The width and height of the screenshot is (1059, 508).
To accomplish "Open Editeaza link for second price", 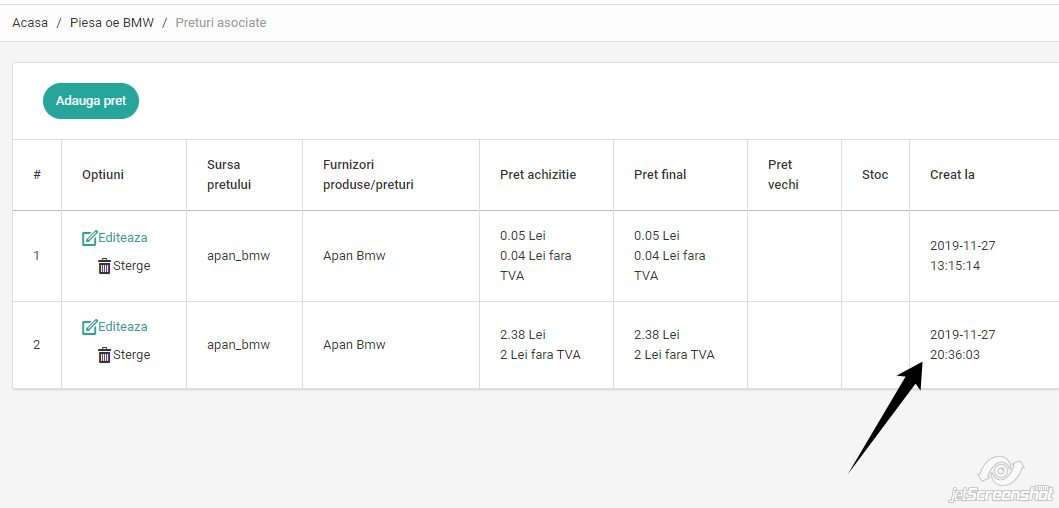I will pyautogui.click(x=122, y=327).
